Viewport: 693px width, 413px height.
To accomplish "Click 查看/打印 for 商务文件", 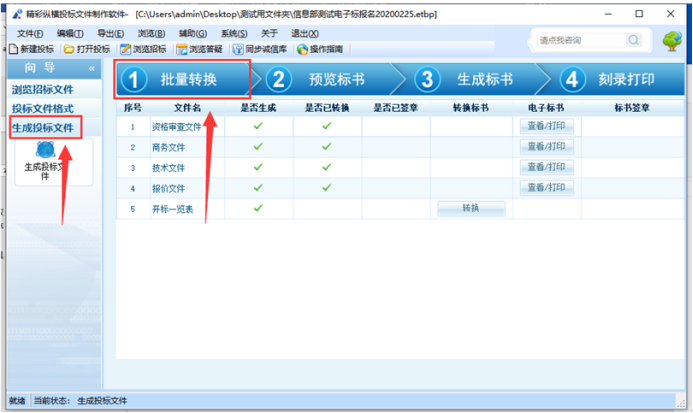I will (546, 146).
